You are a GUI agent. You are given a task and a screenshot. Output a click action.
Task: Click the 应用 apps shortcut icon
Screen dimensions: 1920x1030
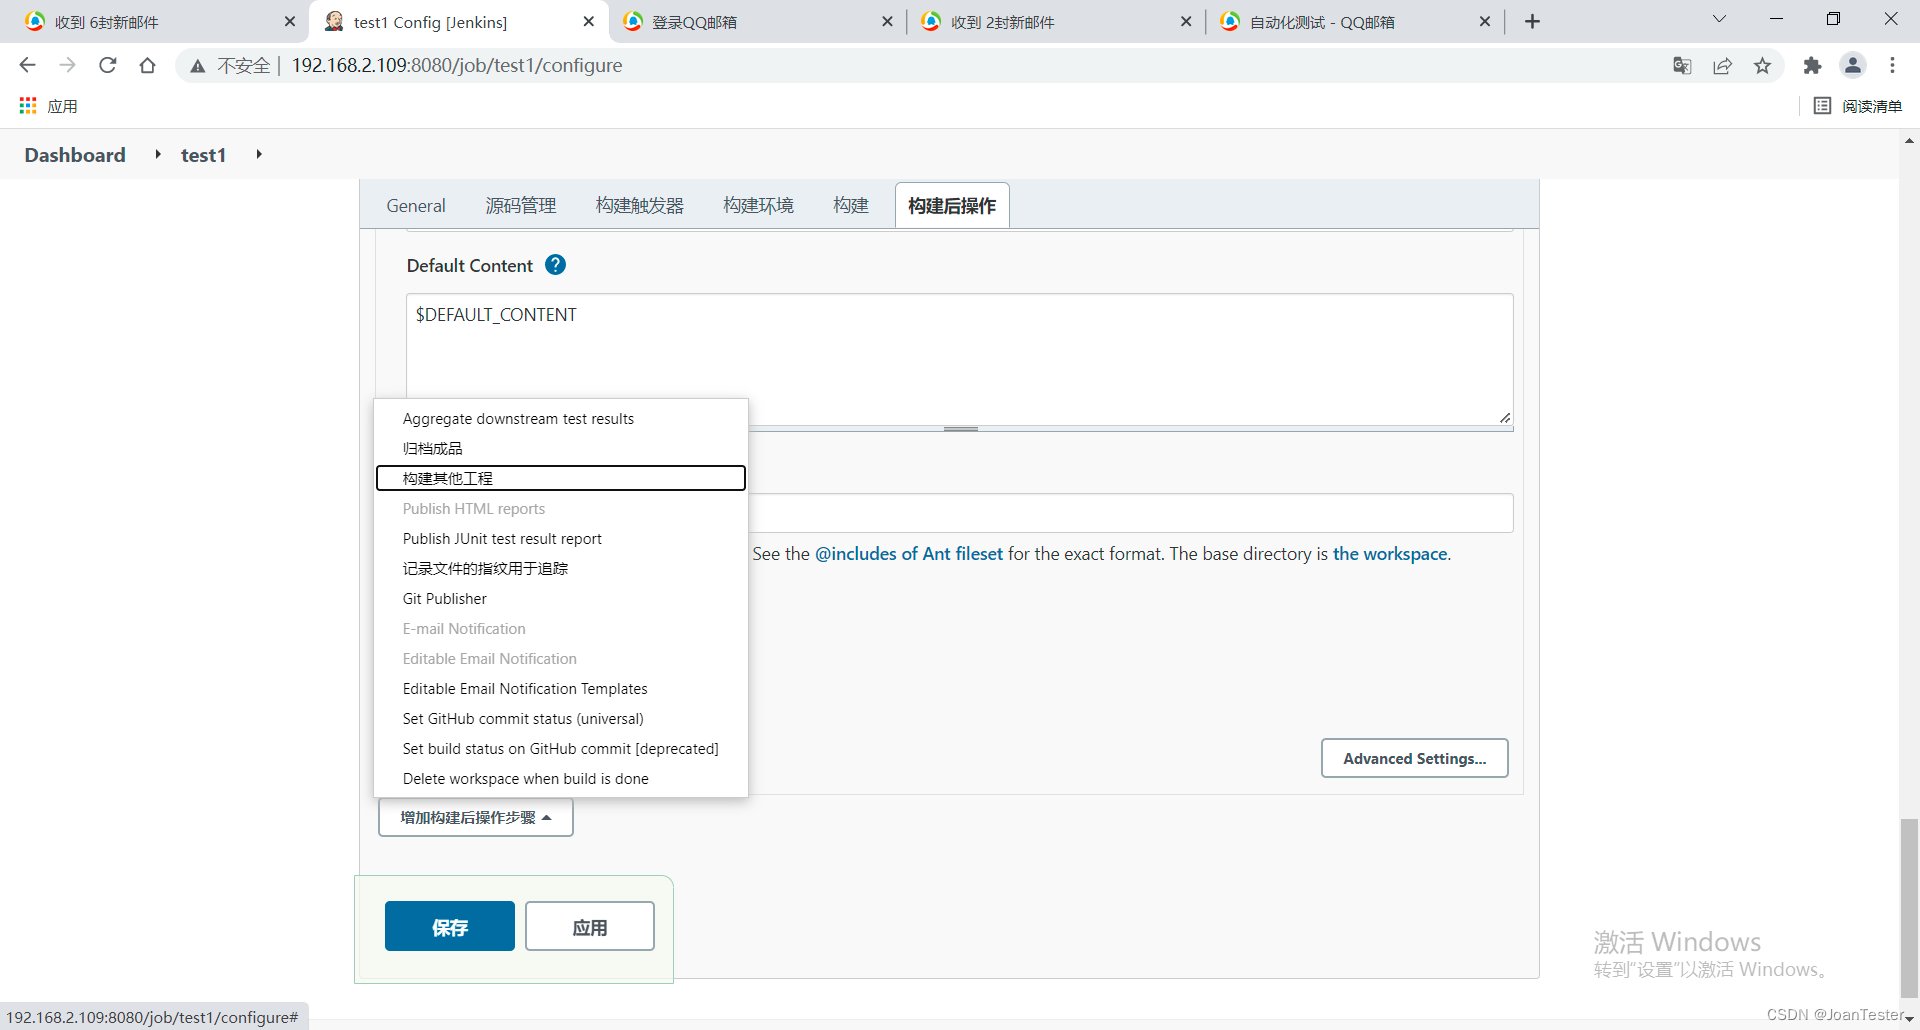pos(27,105)
